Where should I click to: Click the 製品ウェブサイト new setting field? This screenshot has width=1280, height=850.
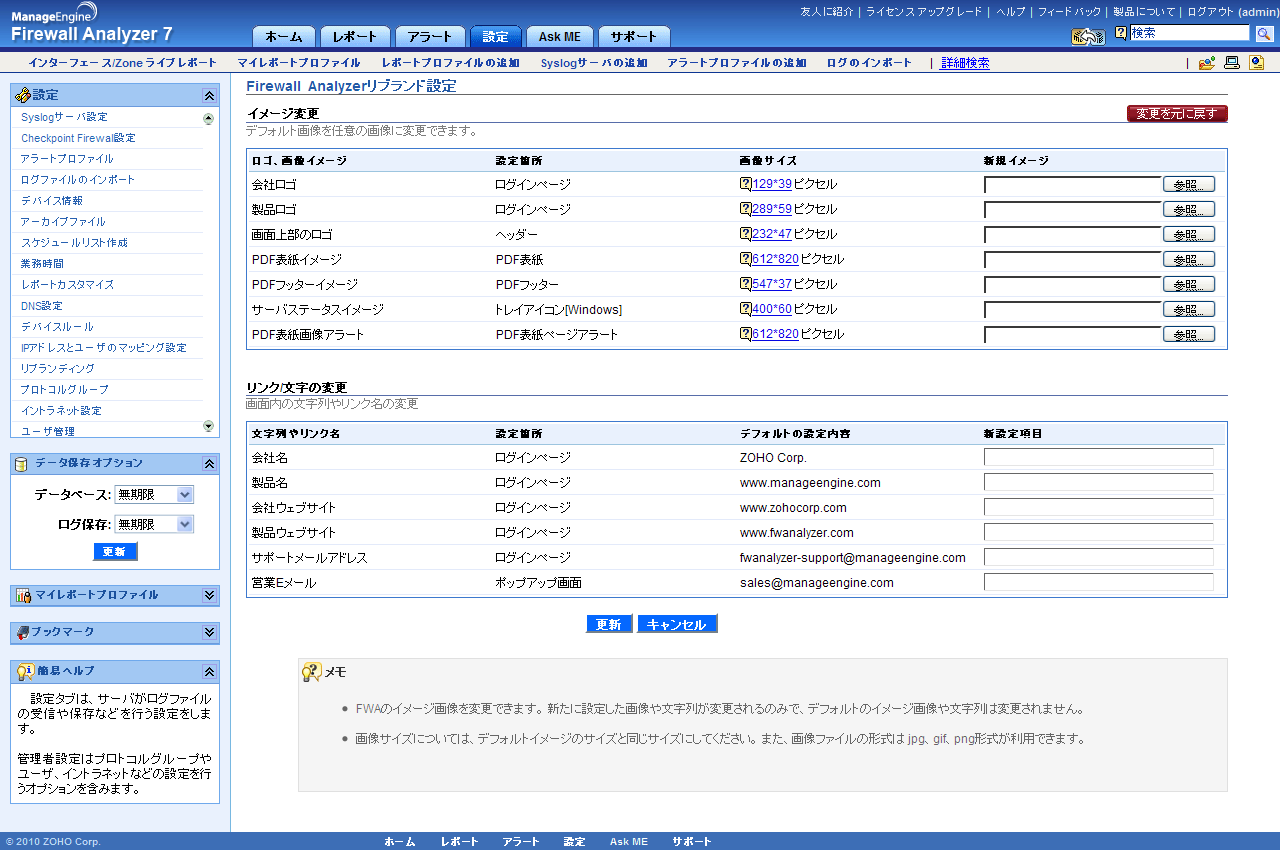pos(1099,532)
